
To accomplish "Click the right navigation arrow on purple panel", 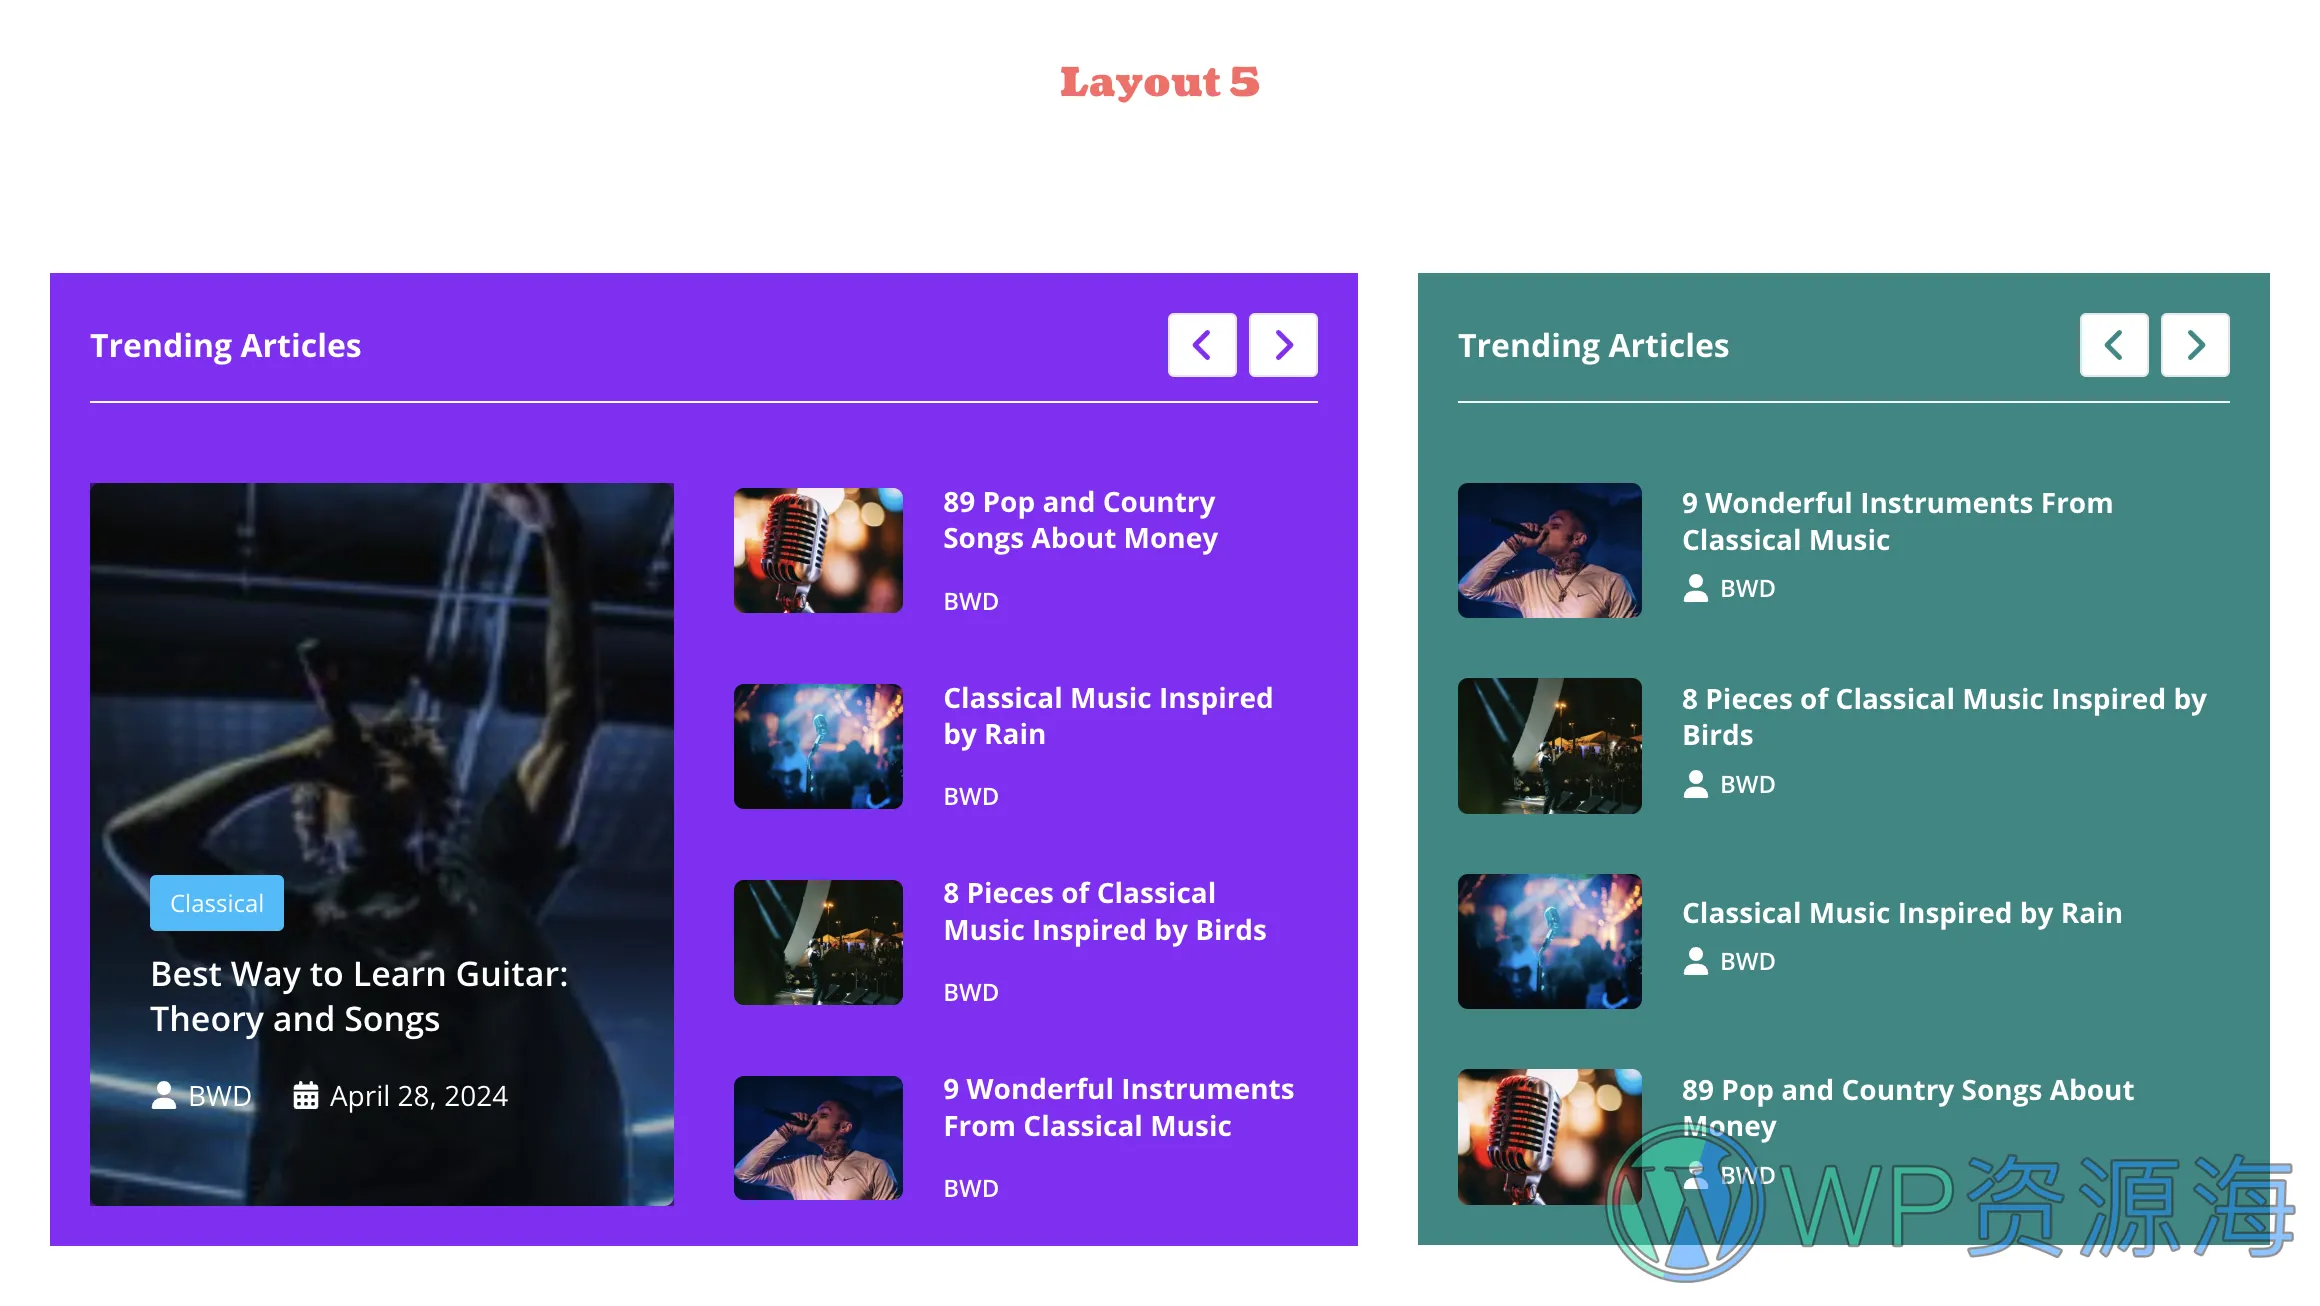I will click(x=1283, y=344).
